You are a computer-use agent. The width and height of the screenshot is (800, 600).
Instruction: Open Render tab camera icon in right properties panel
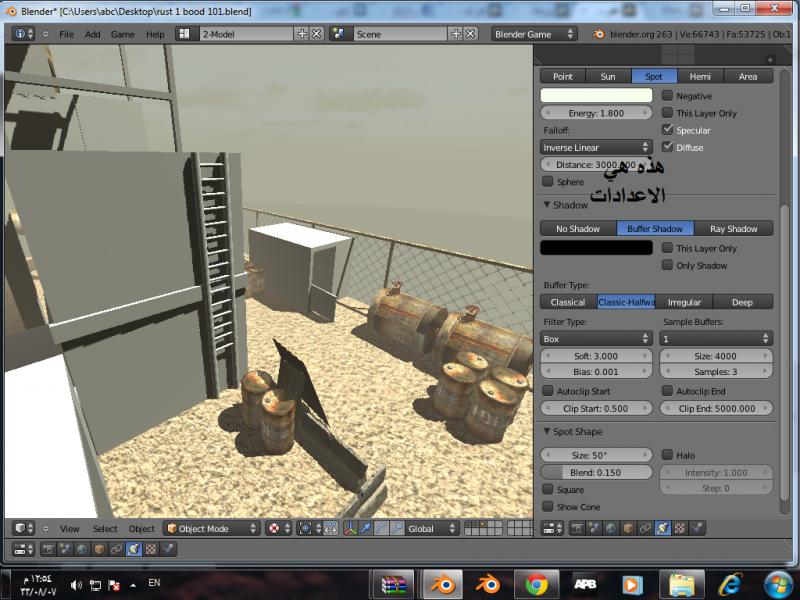tap(577, 528)
